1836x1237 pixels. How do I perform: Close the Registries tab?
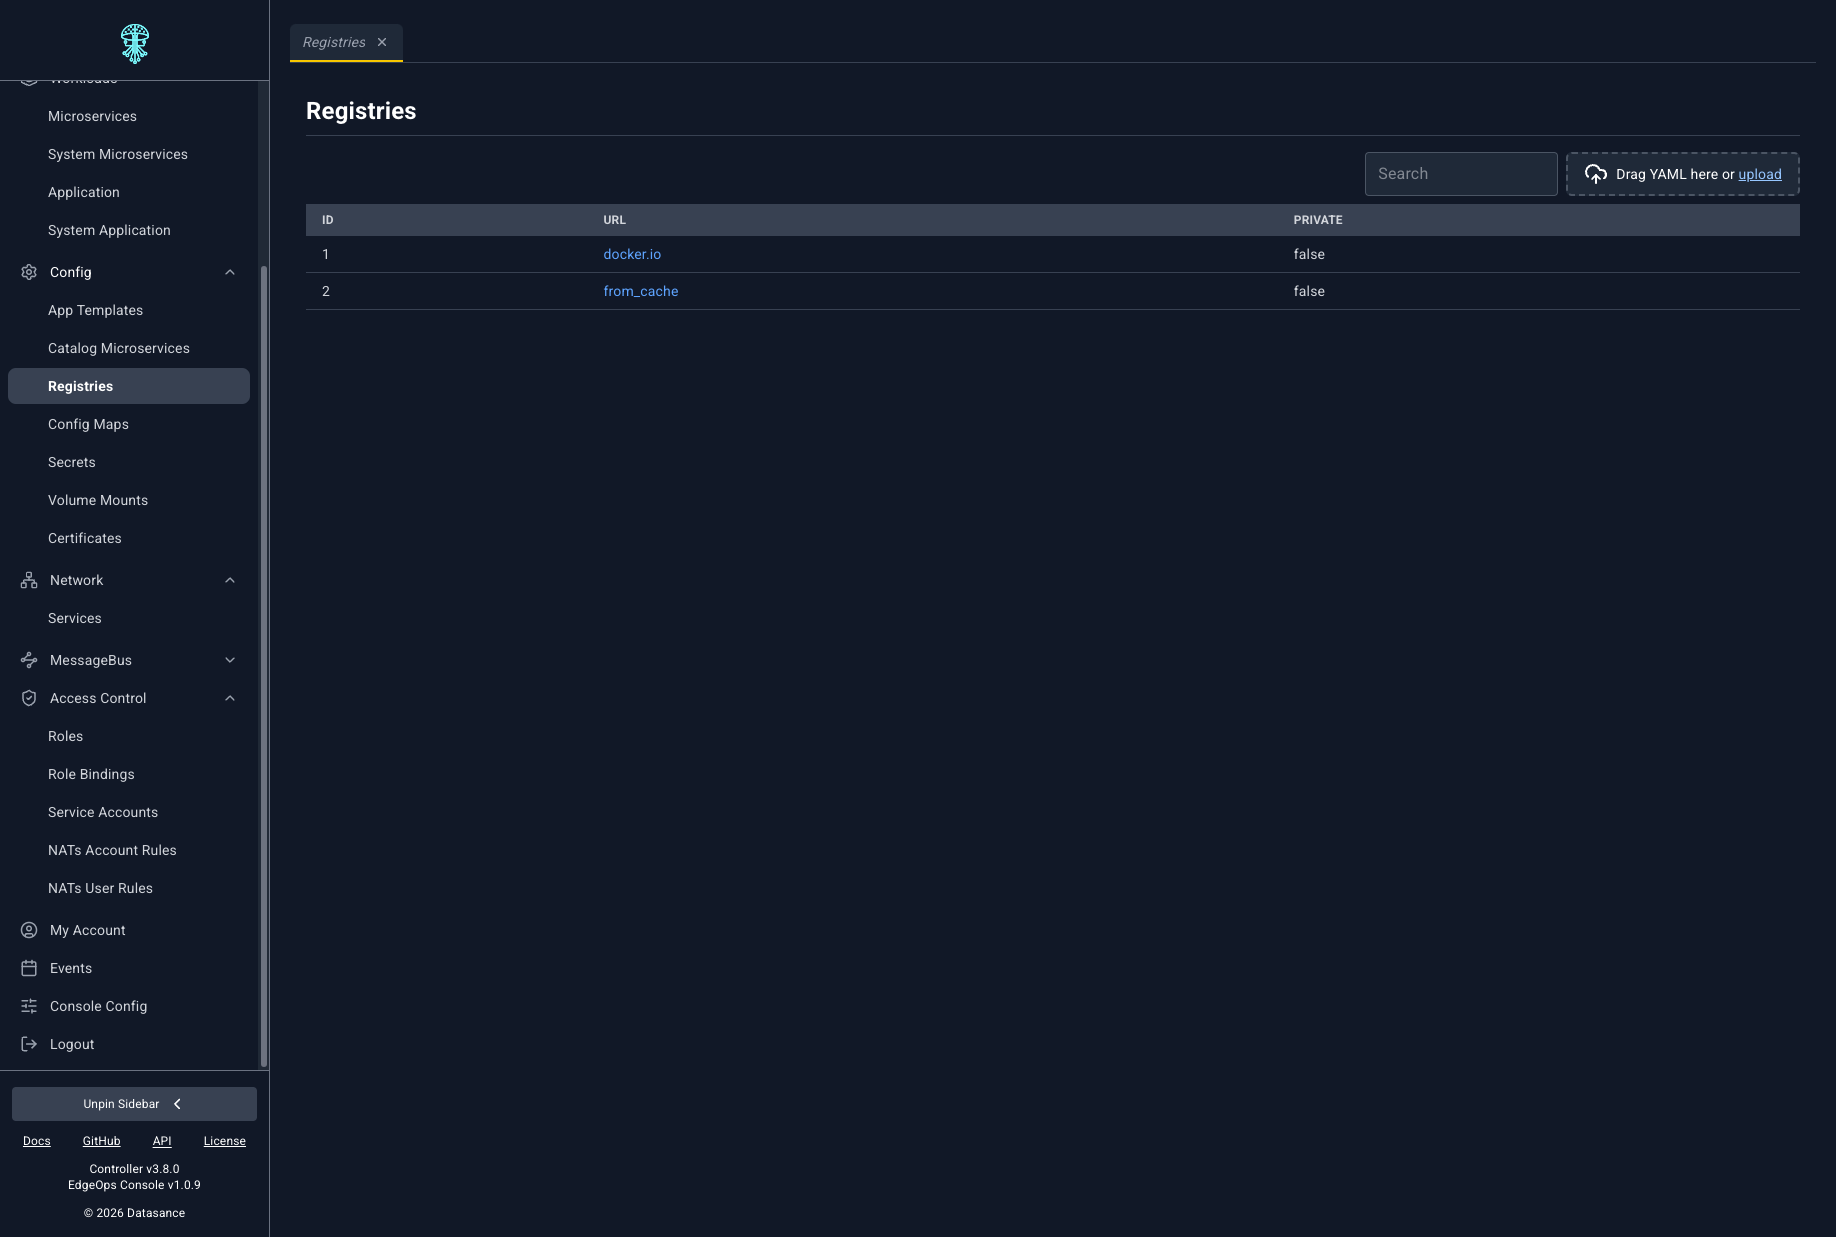click(x=382, y=42)
